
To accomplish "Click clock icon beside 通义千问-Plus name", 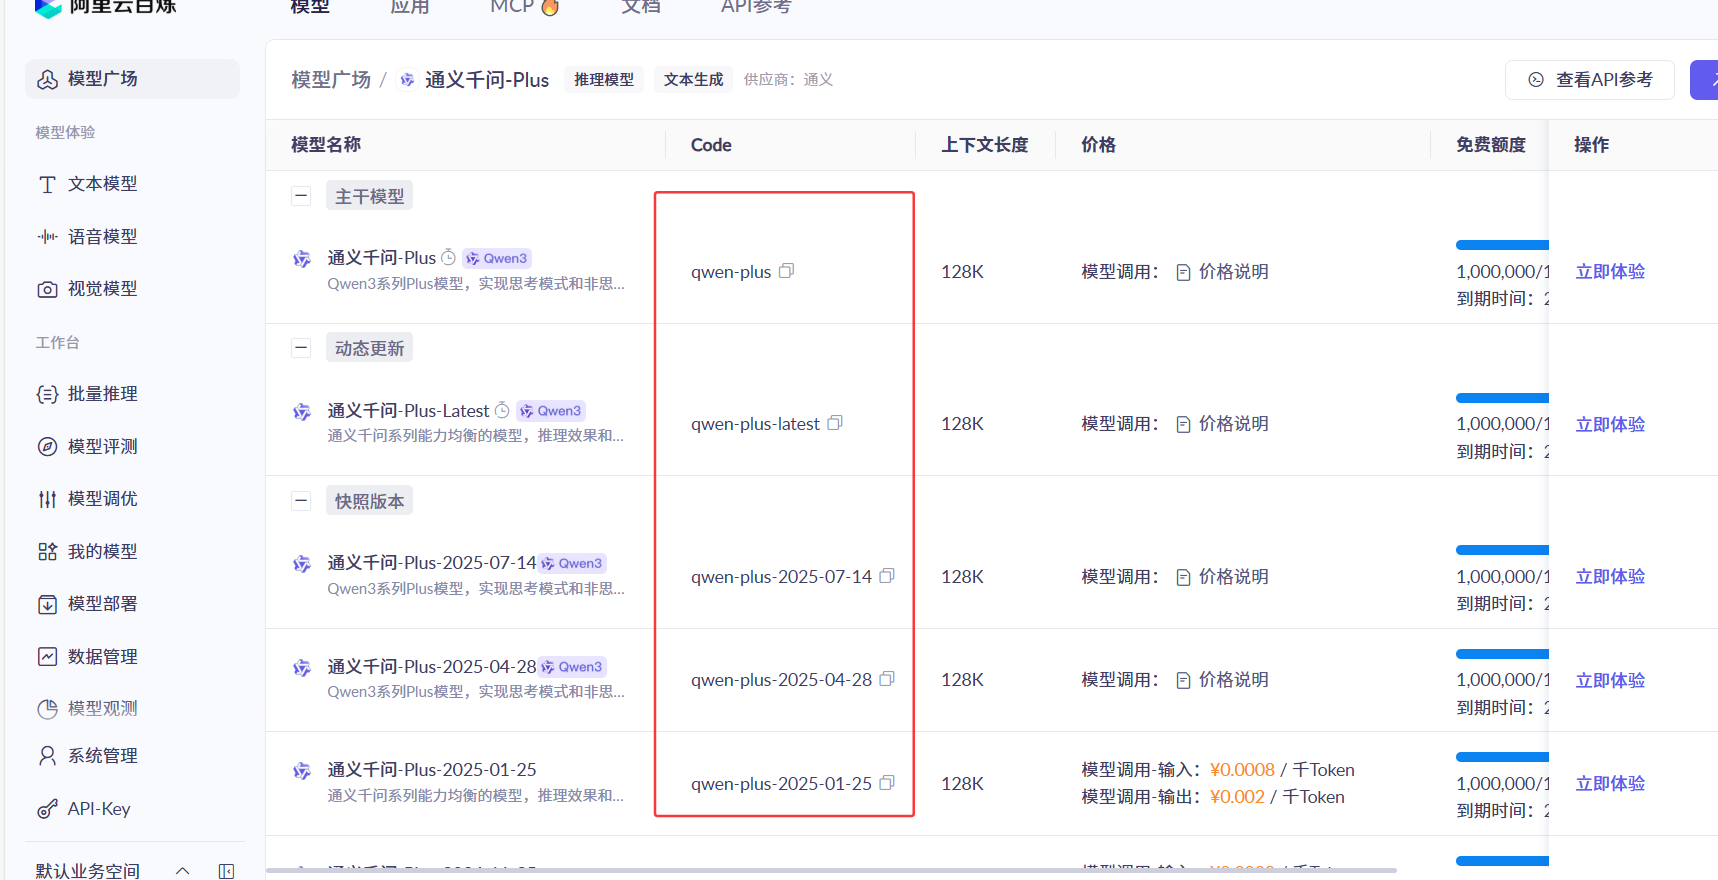I will point(449,257).
